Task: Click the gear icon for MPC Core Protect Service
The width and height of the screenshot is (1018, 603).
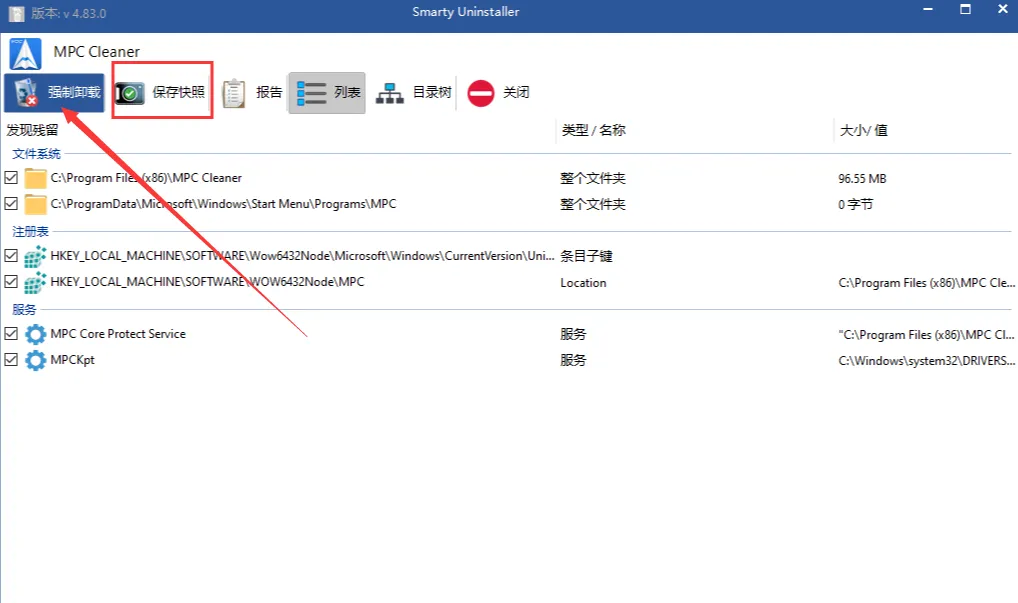Action: 35,334
